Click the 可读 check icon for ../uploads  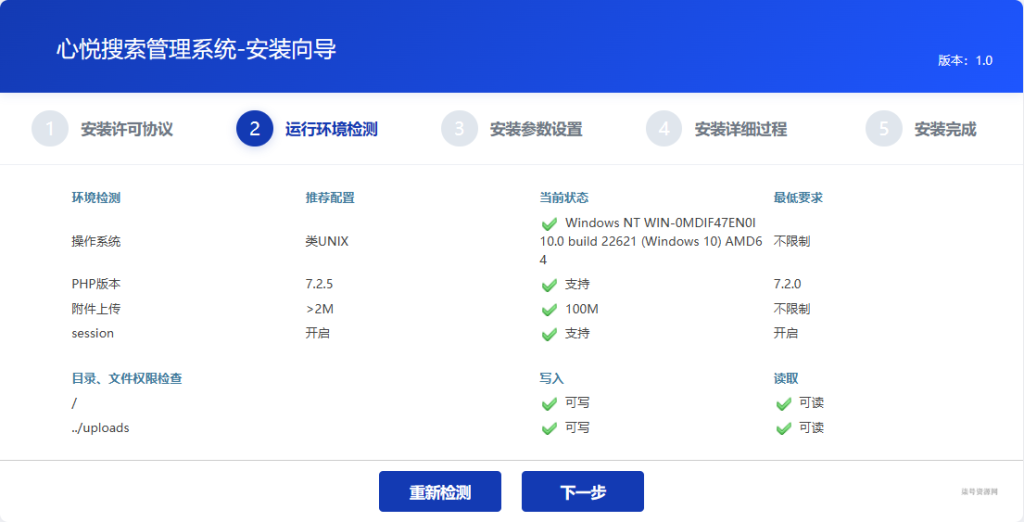783,429
